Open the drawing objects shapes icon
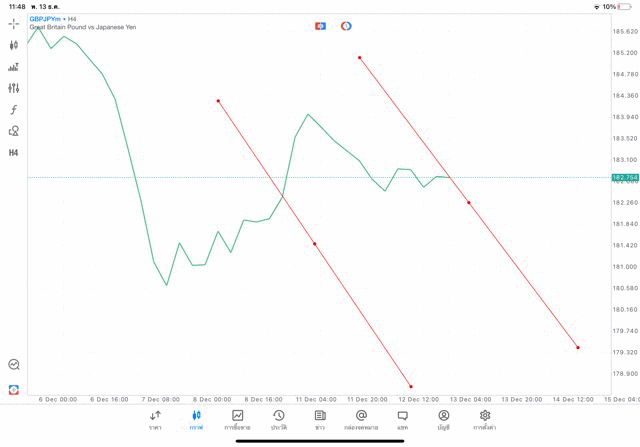The width and height of the screenshot is (640, 447). (13, 131)
